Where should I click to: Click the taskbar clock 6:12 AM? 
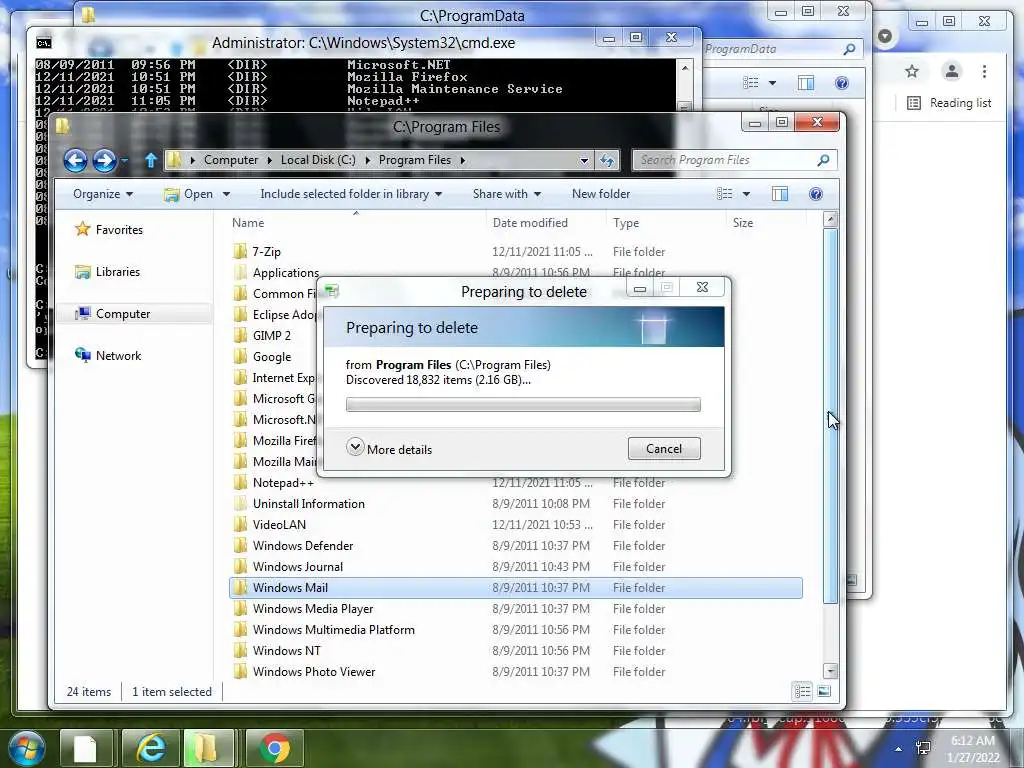point(972,741)
